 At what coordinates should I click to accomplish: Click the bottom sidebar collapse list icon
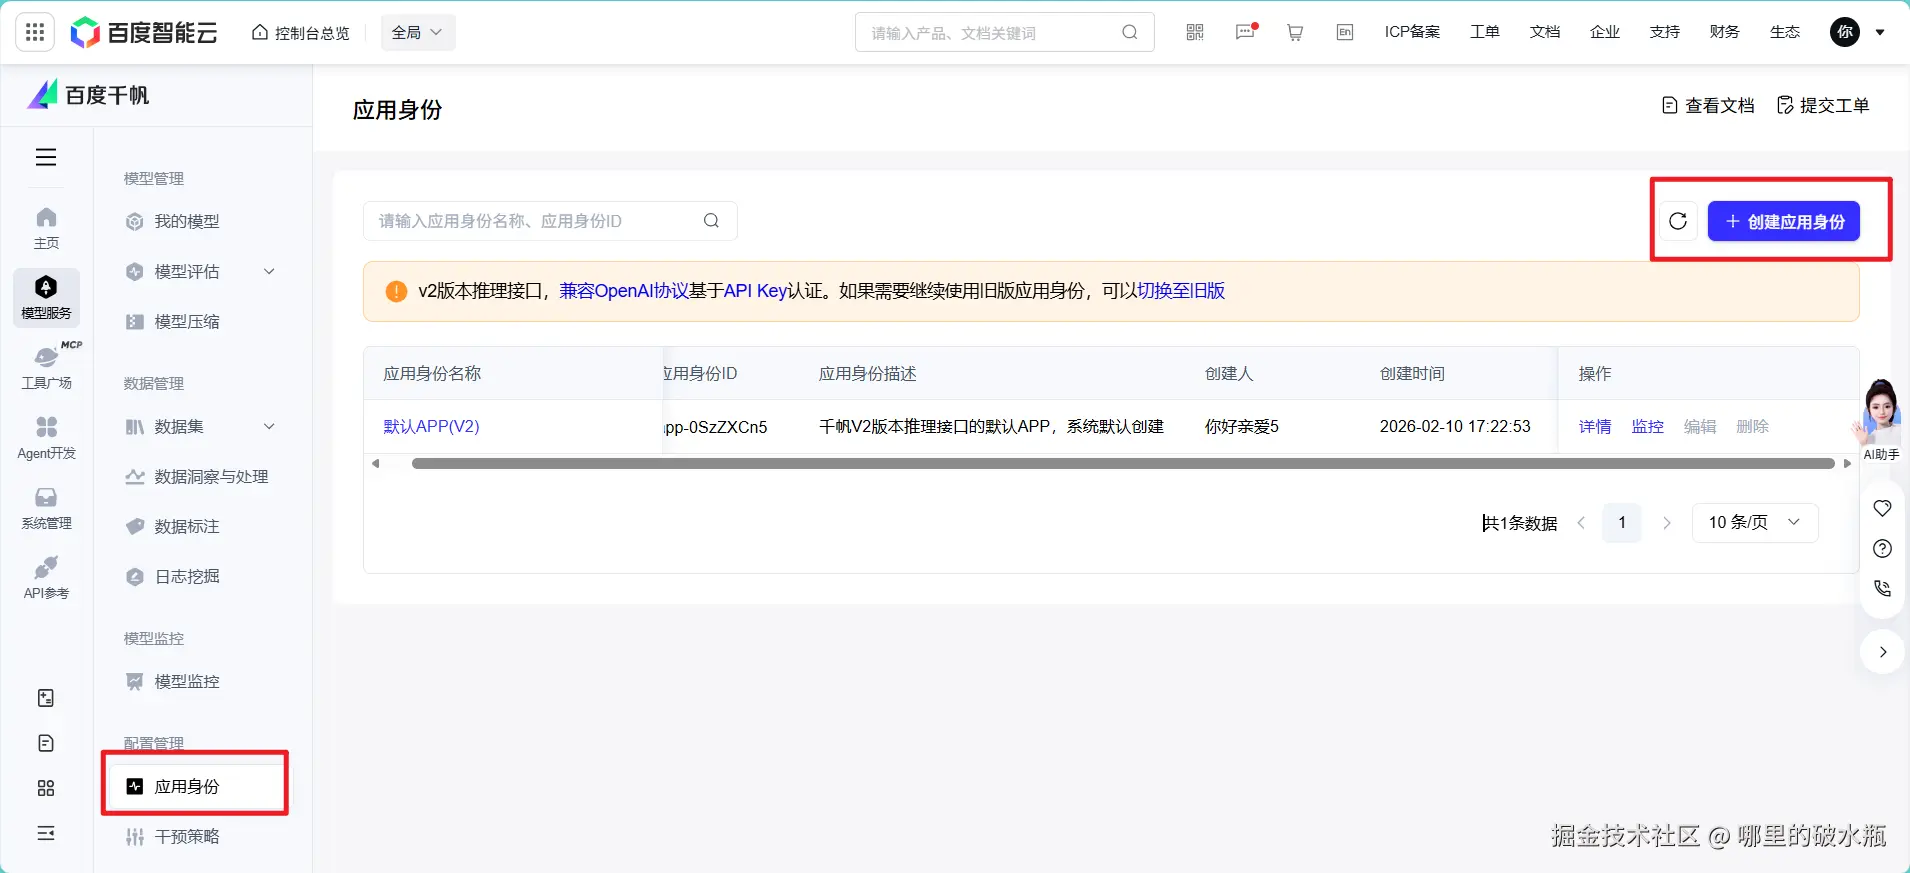click(46, 833)
